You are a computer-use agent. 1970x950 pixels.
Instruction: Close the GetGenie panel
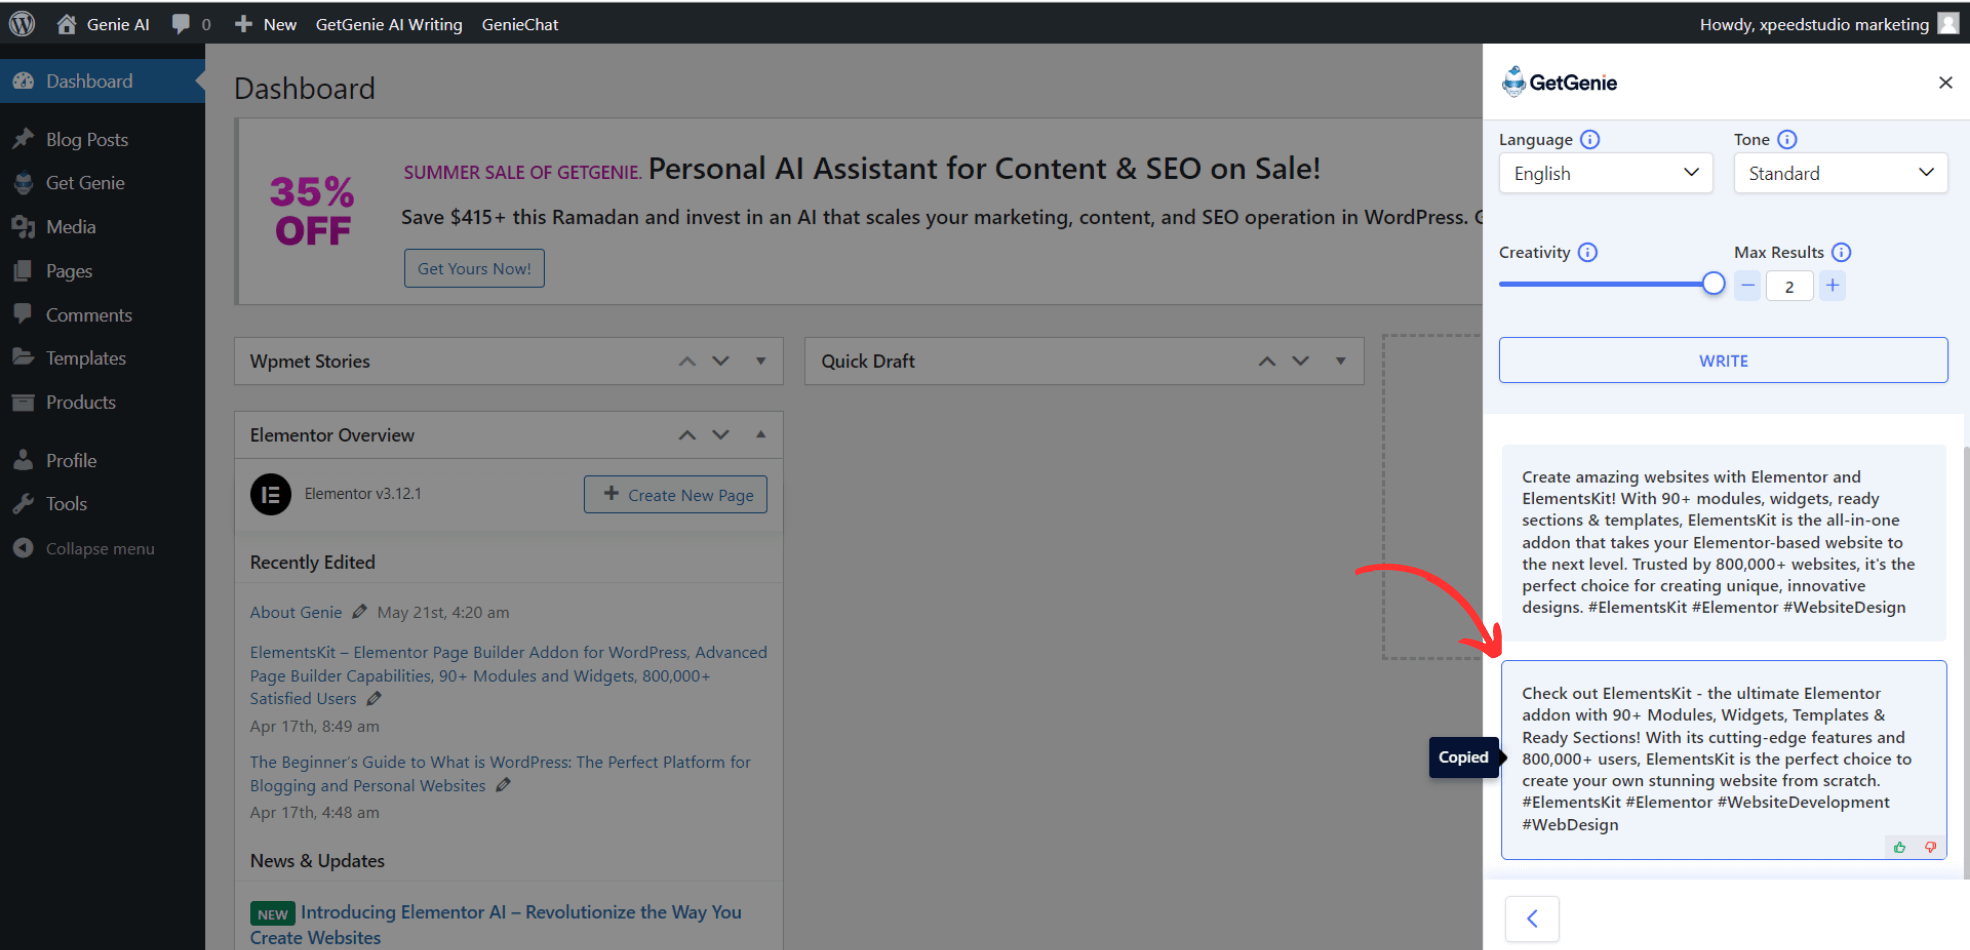tap(1945, 82)
